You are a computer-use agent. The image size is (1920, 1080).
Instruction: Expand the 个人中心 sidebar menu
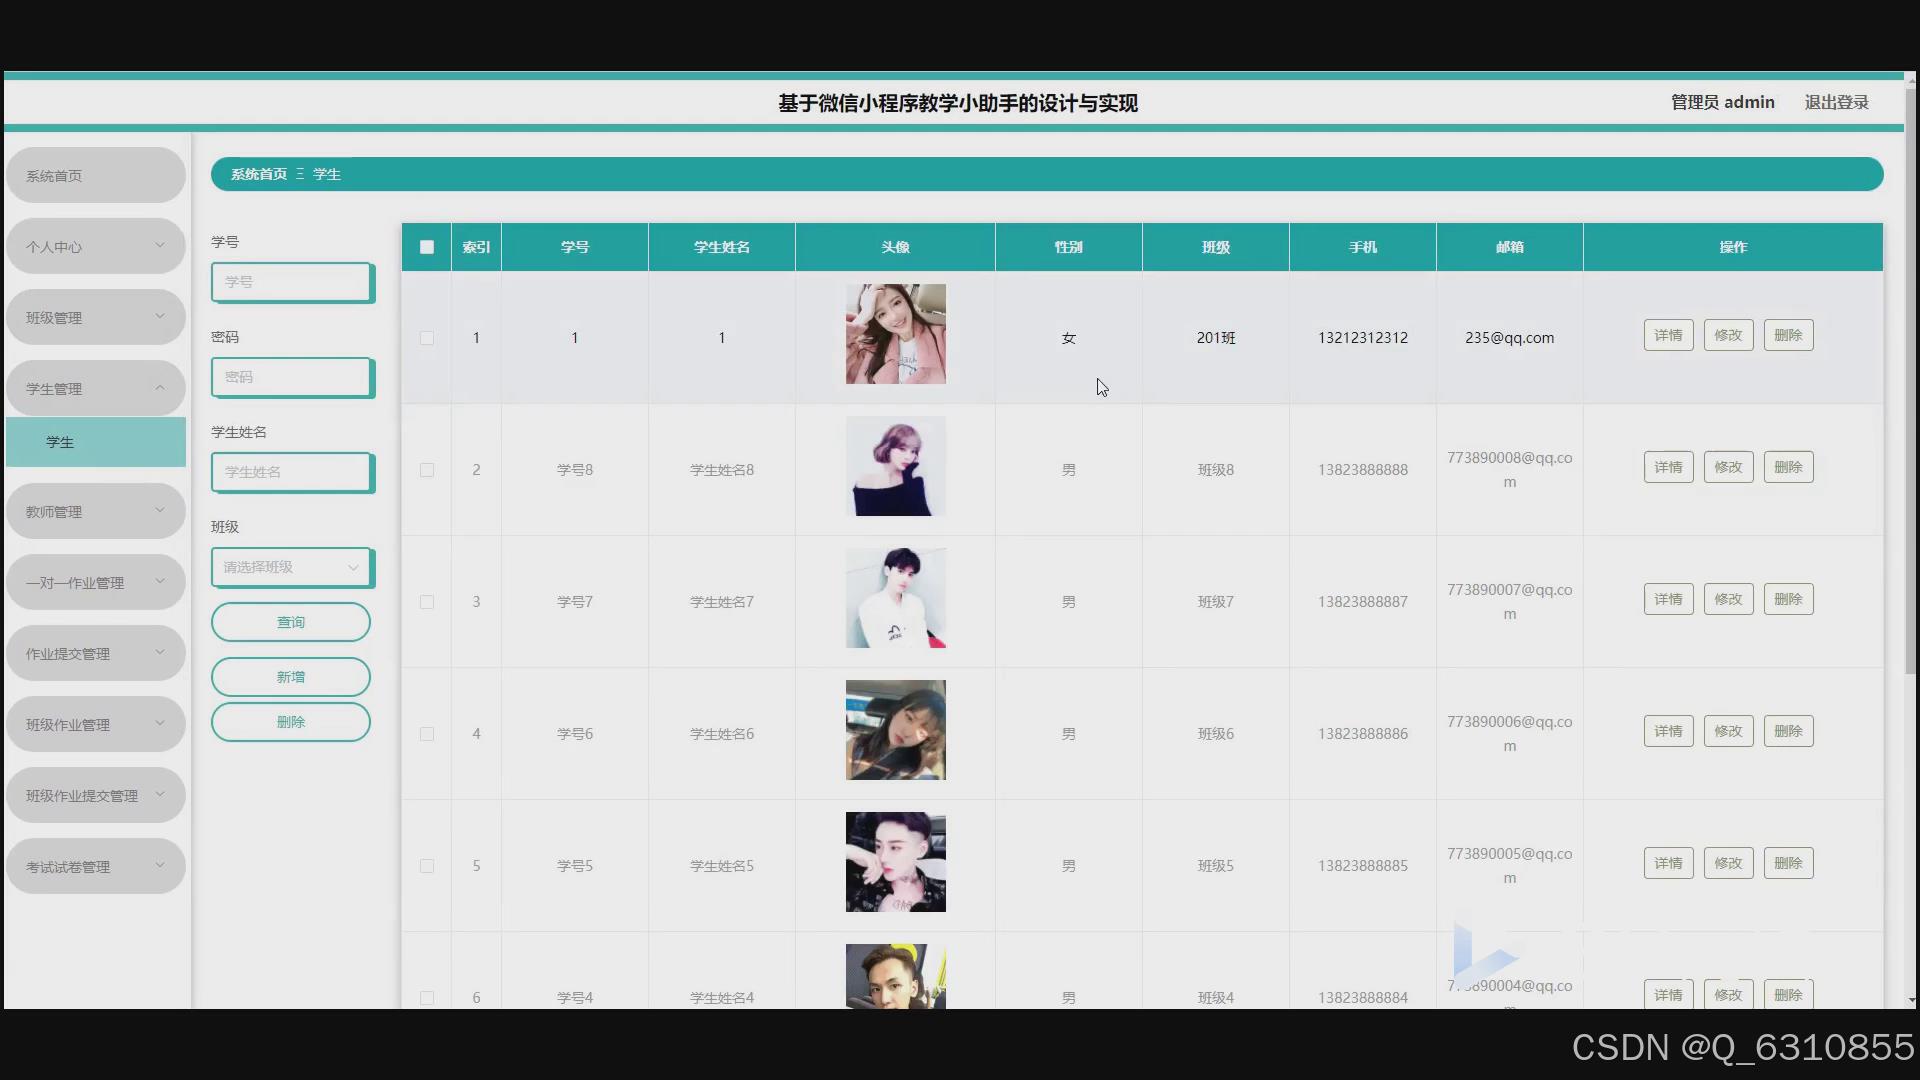[x=95, y=246]
